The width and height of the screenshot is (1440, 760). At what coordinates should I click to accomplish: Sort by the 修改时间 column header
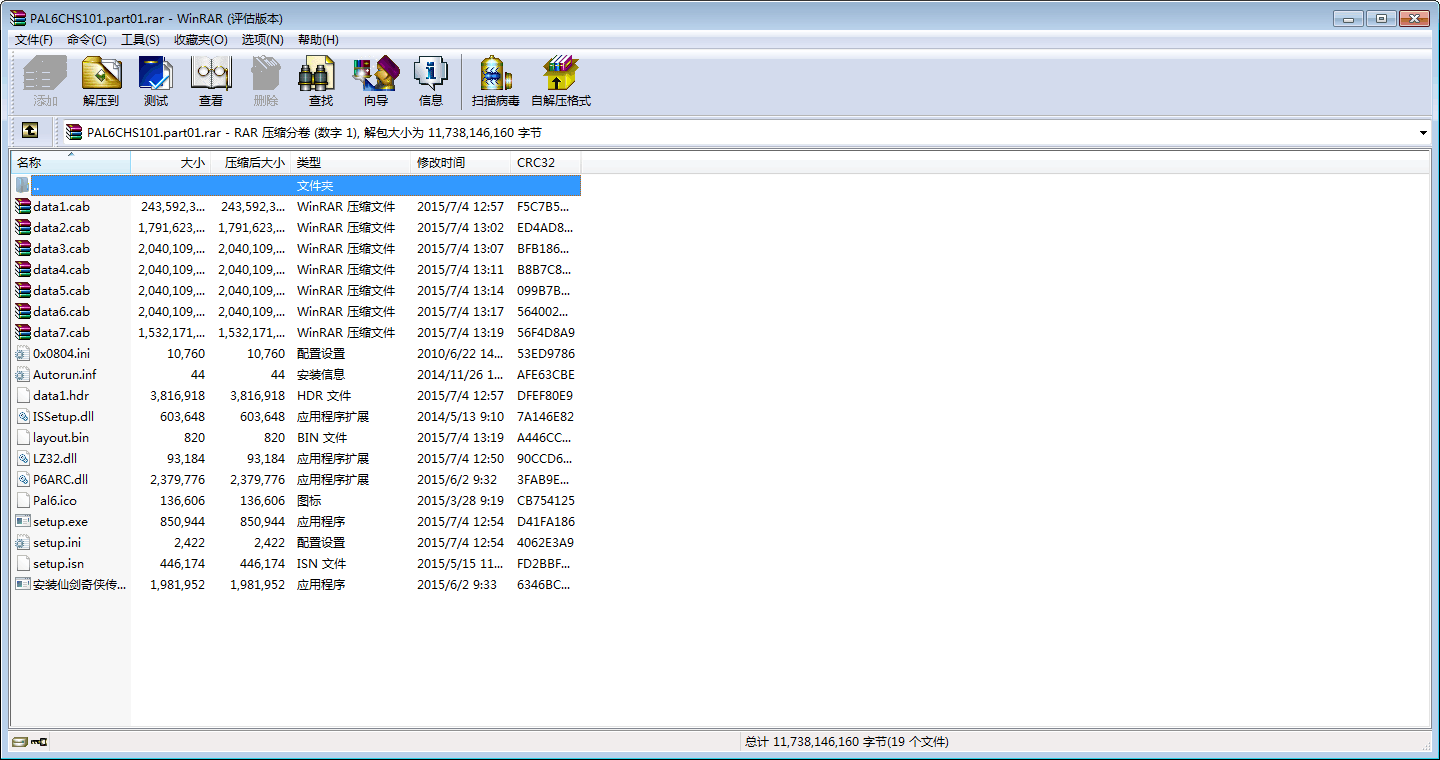[x=461, y=162]
